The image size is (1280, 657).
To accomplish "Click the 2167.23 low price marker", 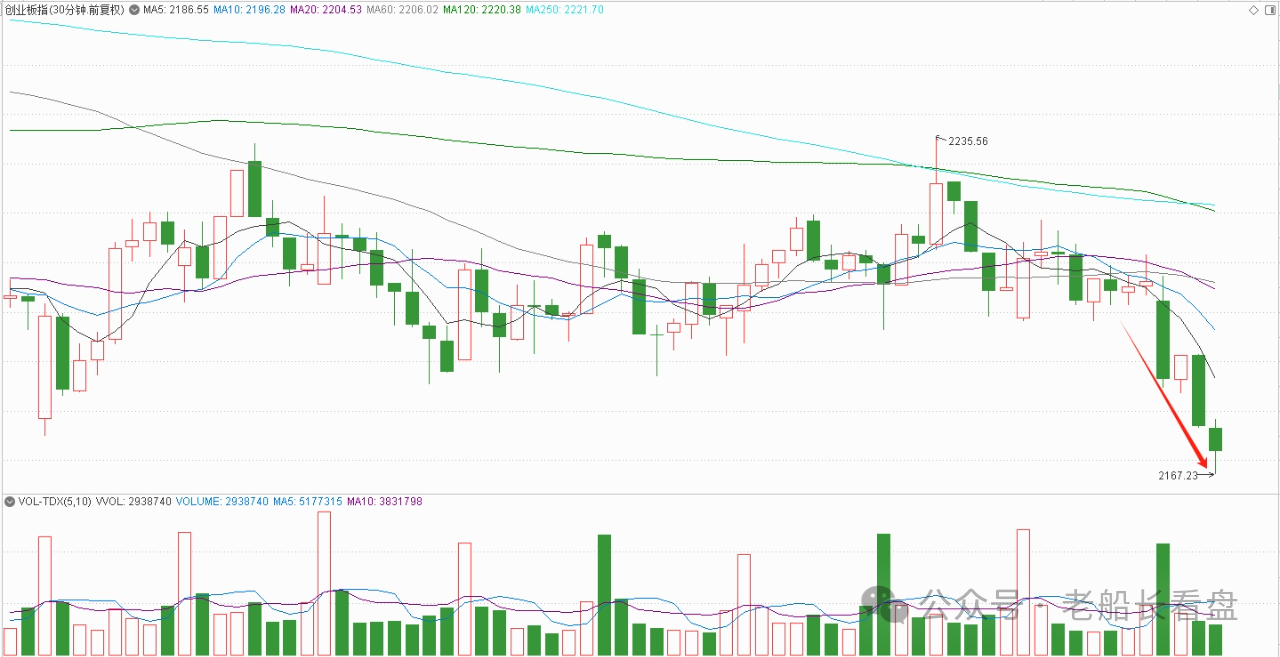I will click(1177, 476).
